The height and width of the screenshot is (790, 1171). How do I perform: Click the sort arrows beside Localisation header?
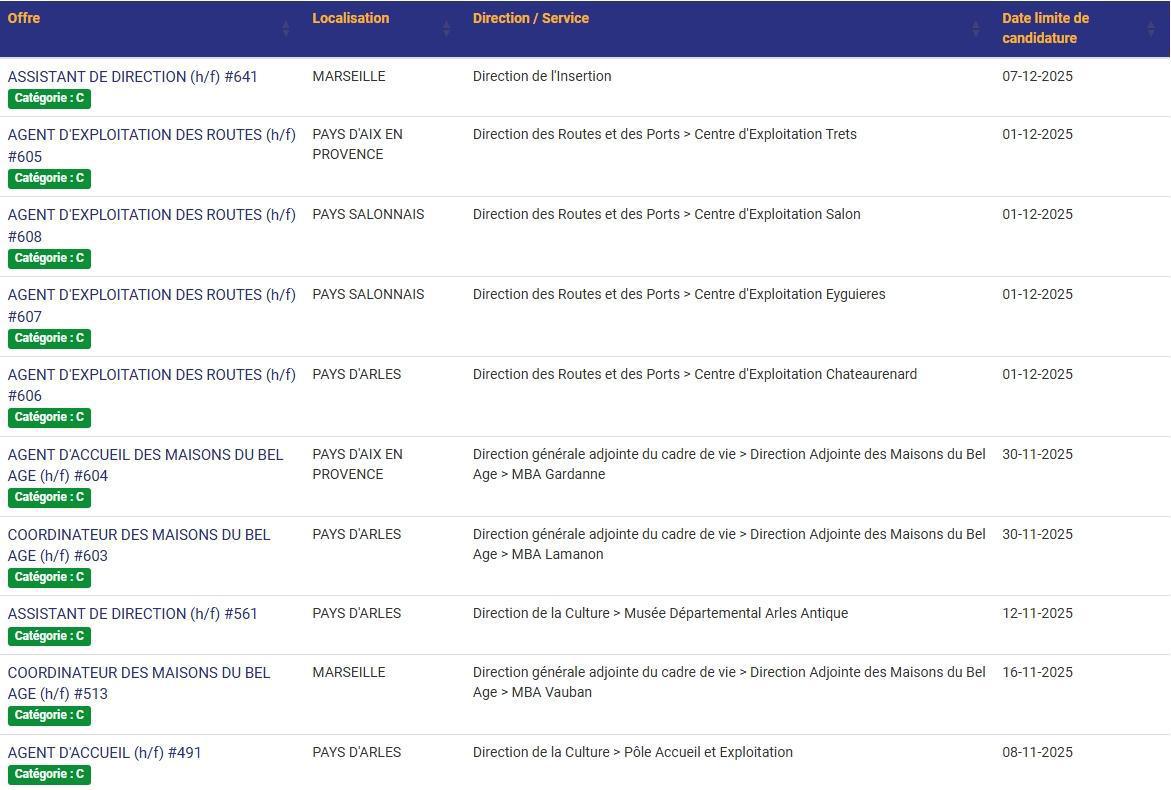(447, 28)
